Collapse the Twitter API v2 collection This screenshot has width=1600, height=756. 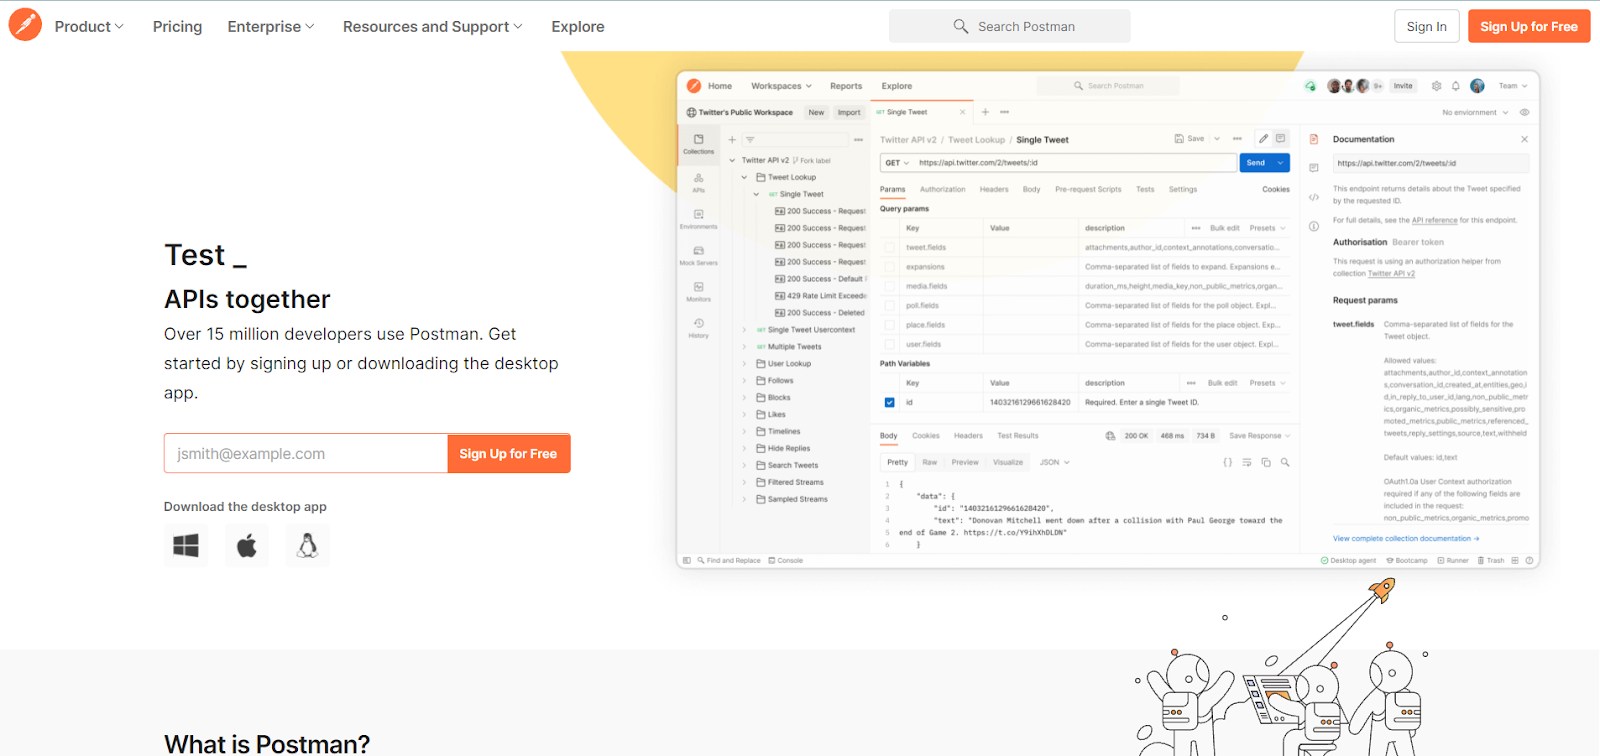tap(732, 160)
